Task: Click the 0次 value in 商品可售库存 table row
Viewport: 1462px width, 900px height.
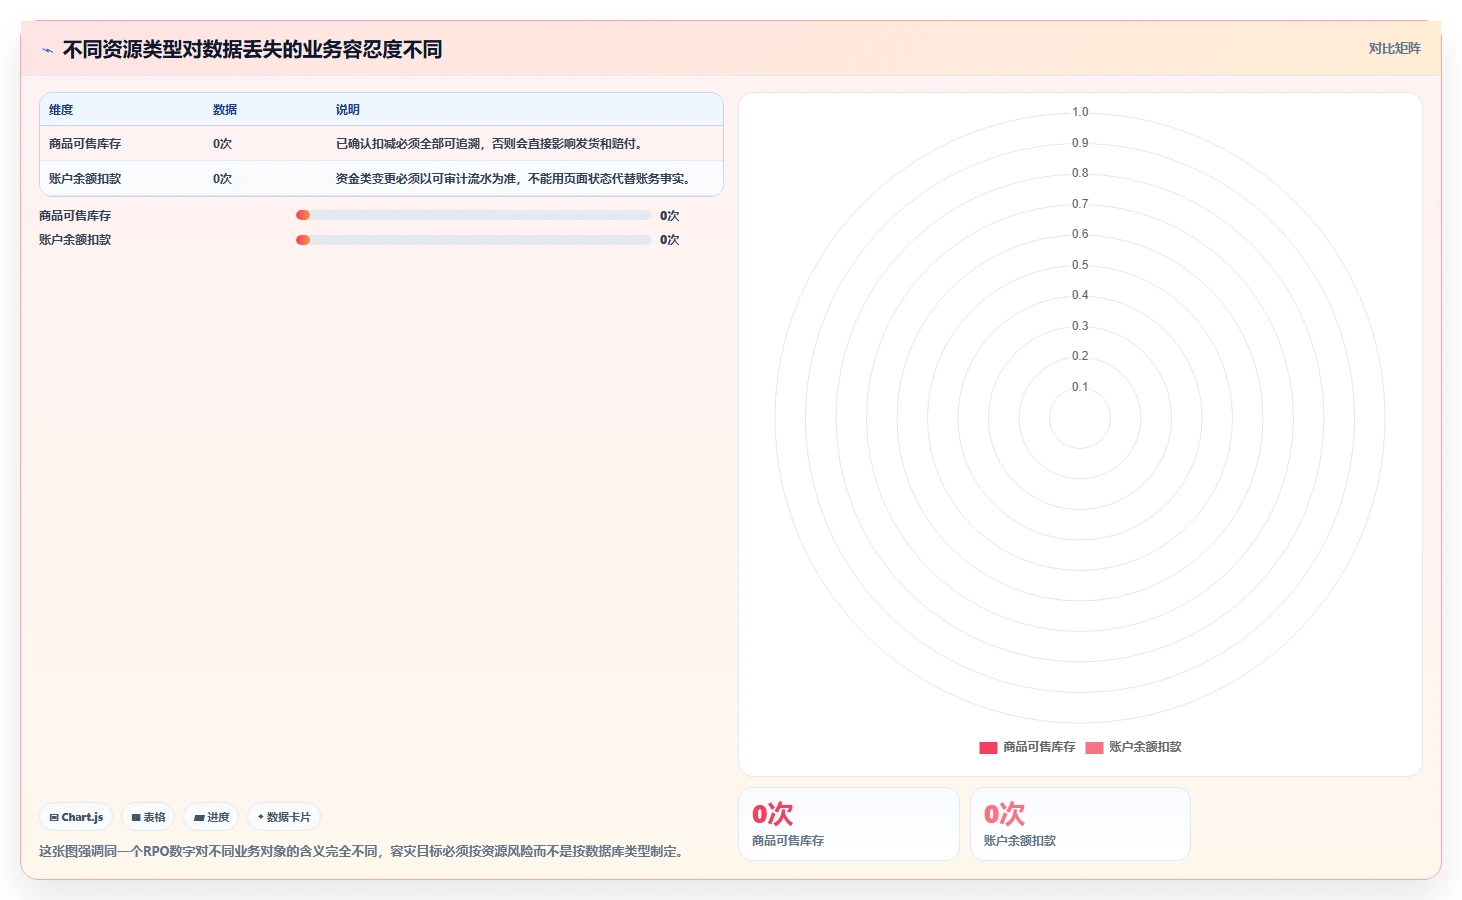Action: pyautogui.click(x=222, y=144)
